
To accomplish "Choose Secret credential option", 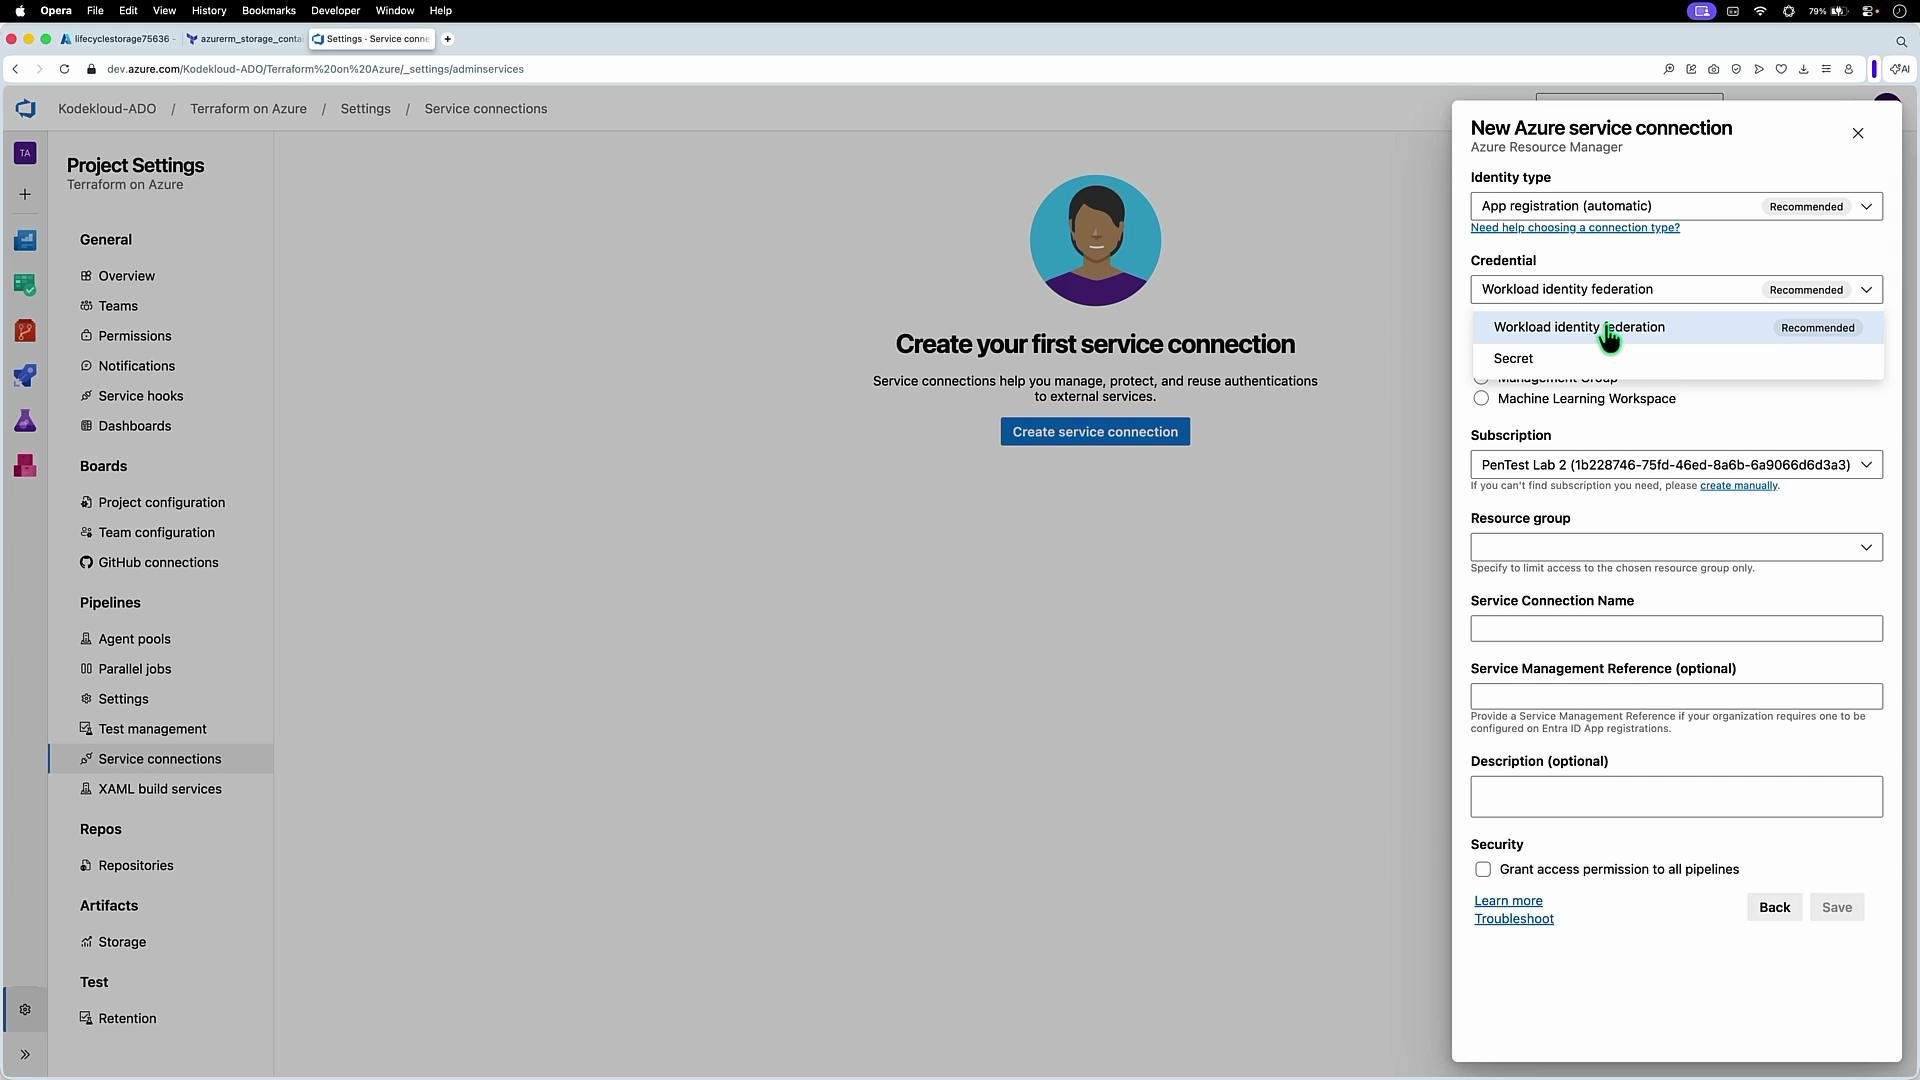I will (1678, 359).
